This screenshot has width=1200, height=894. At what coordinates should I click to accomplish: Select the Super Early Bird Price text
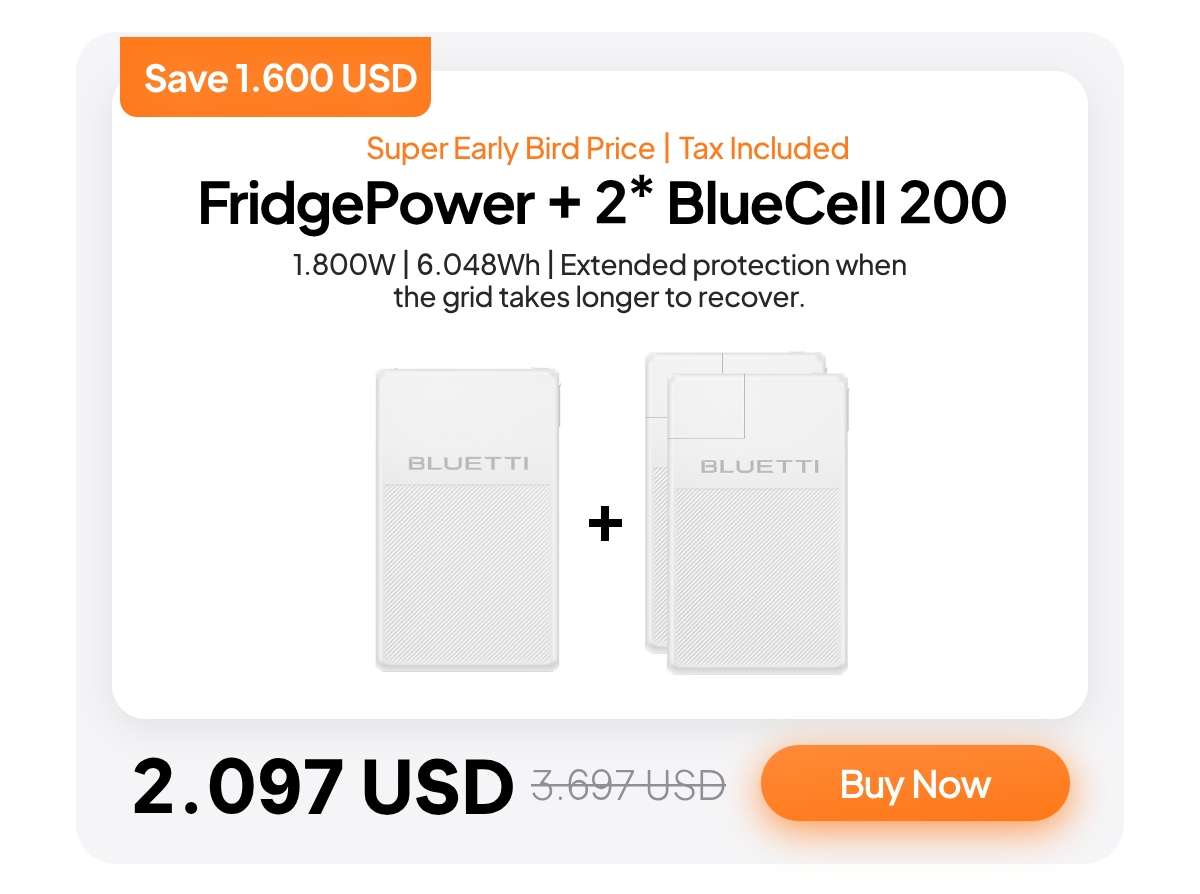tap(511, 149)
